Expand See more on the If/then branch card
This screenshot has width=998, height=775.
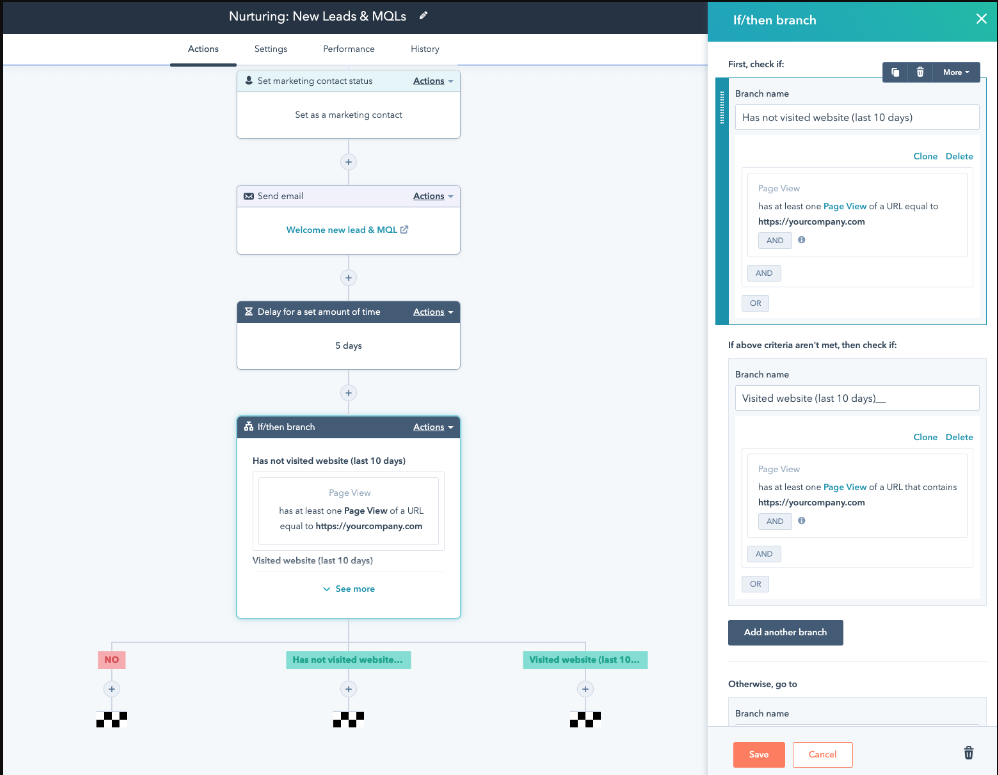348,588
